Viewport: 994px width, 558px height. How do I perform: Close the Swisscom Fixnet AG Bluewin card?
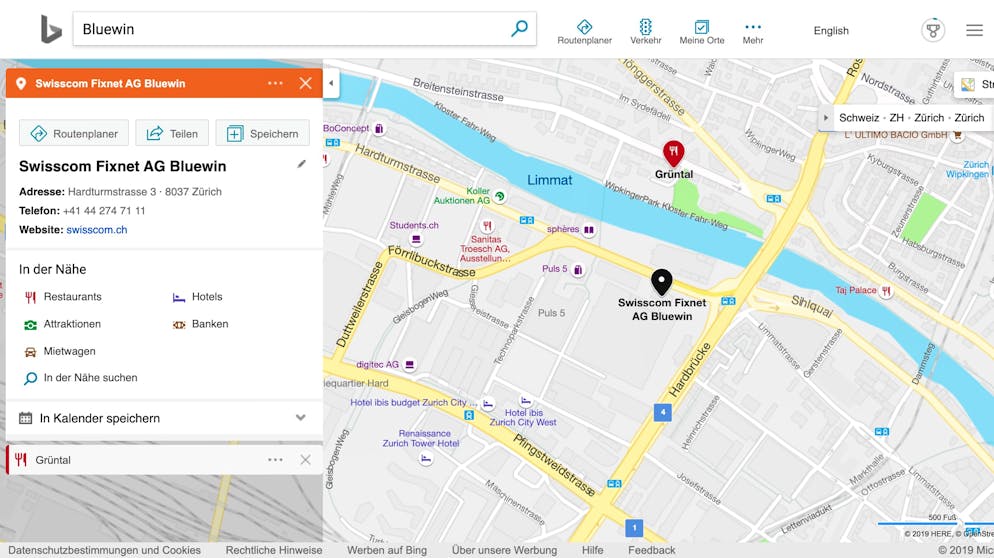coord(306,83)
